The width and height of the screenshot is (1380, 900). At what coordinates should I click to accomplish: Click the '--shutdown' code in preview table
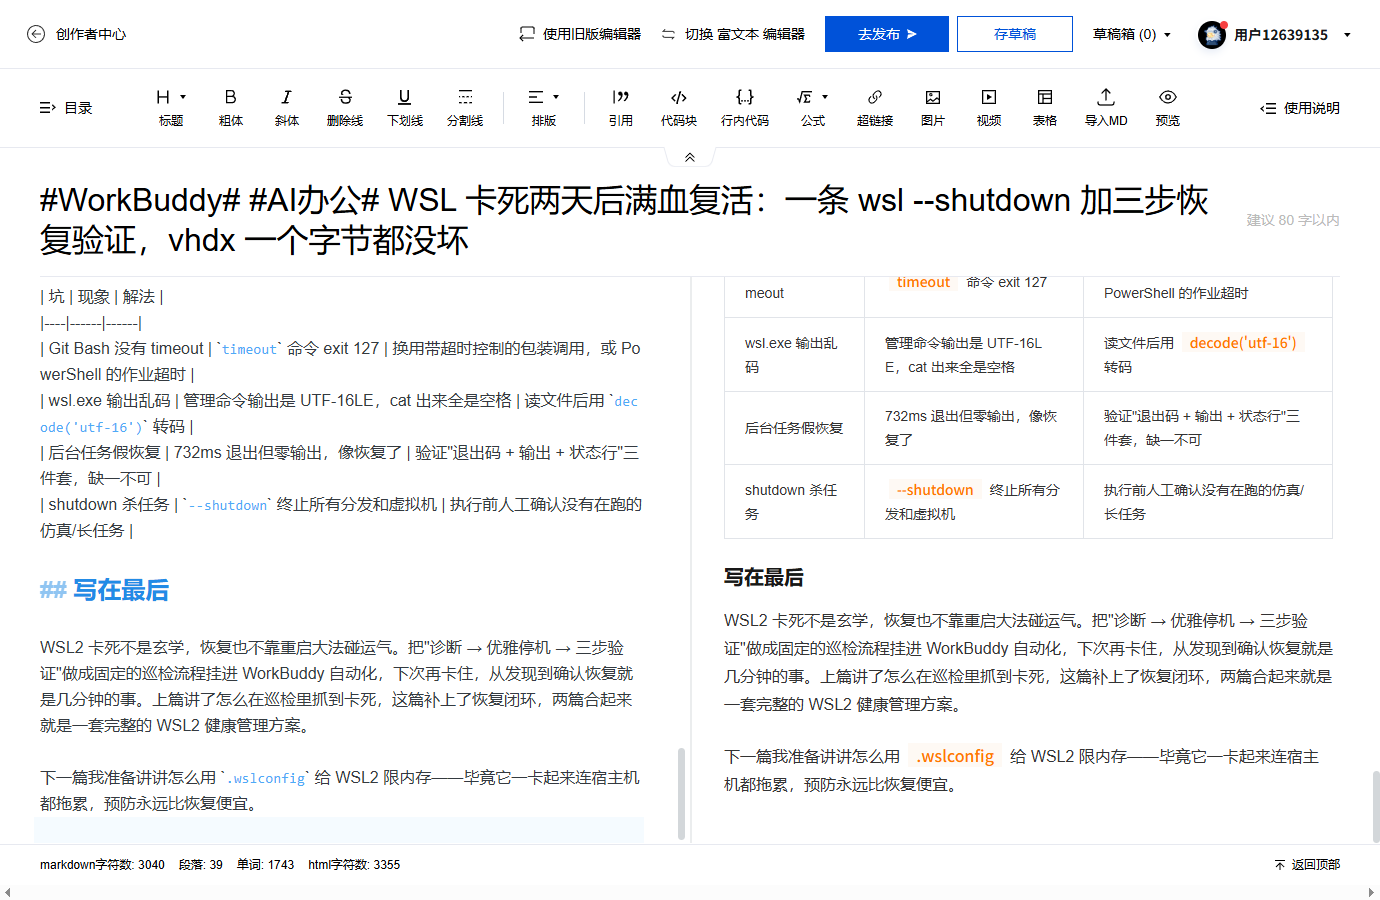coord(934,490)
